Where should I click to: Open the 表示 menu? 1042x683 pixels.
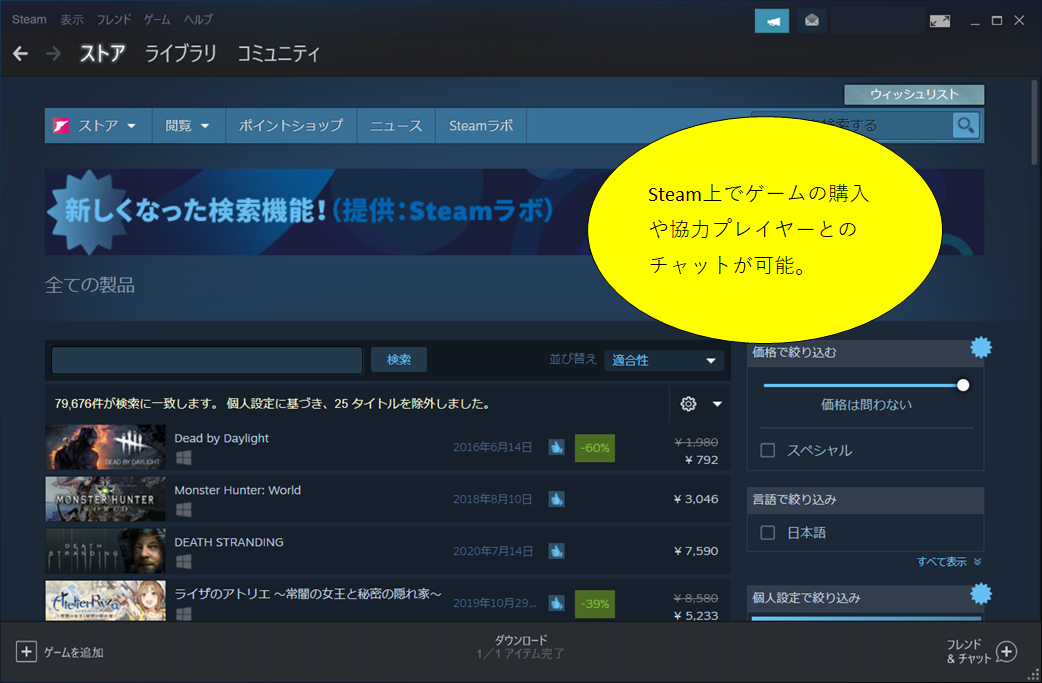click(x=72, y=20)
